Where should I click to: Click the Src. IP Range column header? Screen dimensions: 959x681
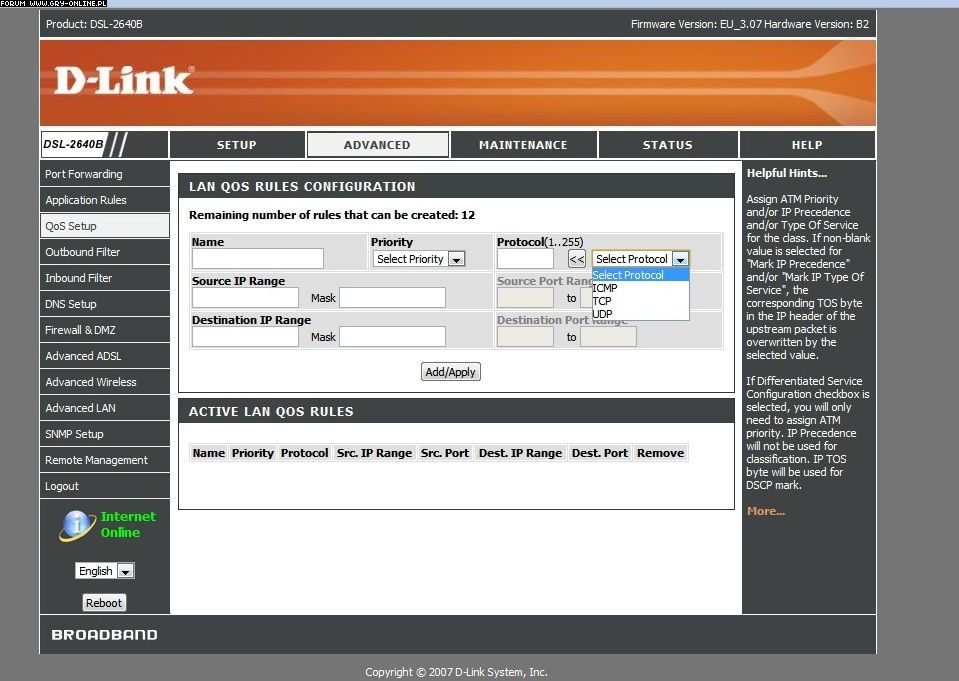374,453
